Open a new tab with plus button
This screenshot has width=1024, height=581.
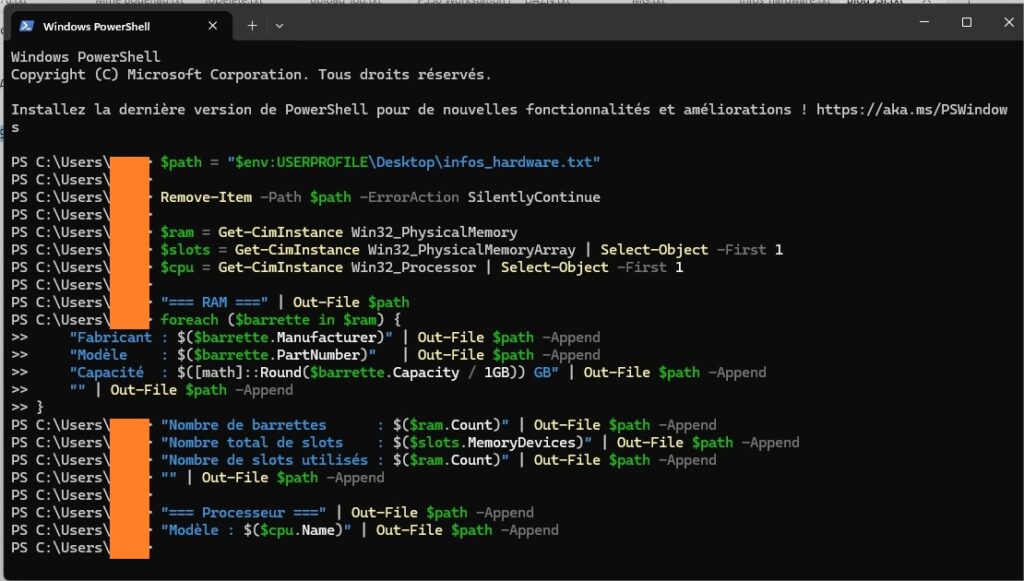pyautogui.click(x=252, y=26)
